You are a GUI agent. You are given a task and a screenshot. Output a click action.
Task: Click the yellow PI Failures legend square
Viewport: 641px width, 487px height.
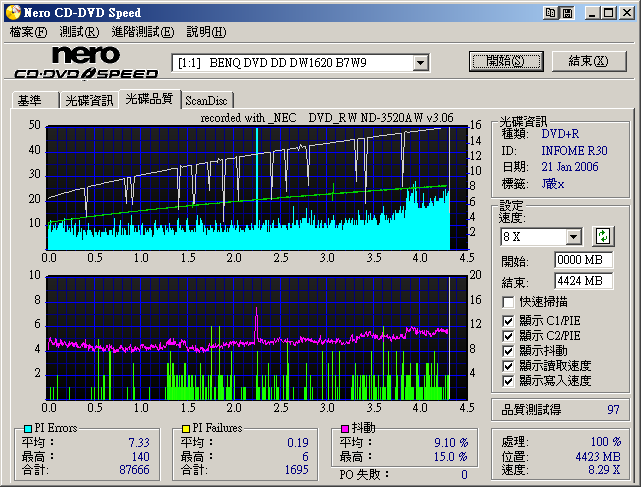(x=186, y=429)
